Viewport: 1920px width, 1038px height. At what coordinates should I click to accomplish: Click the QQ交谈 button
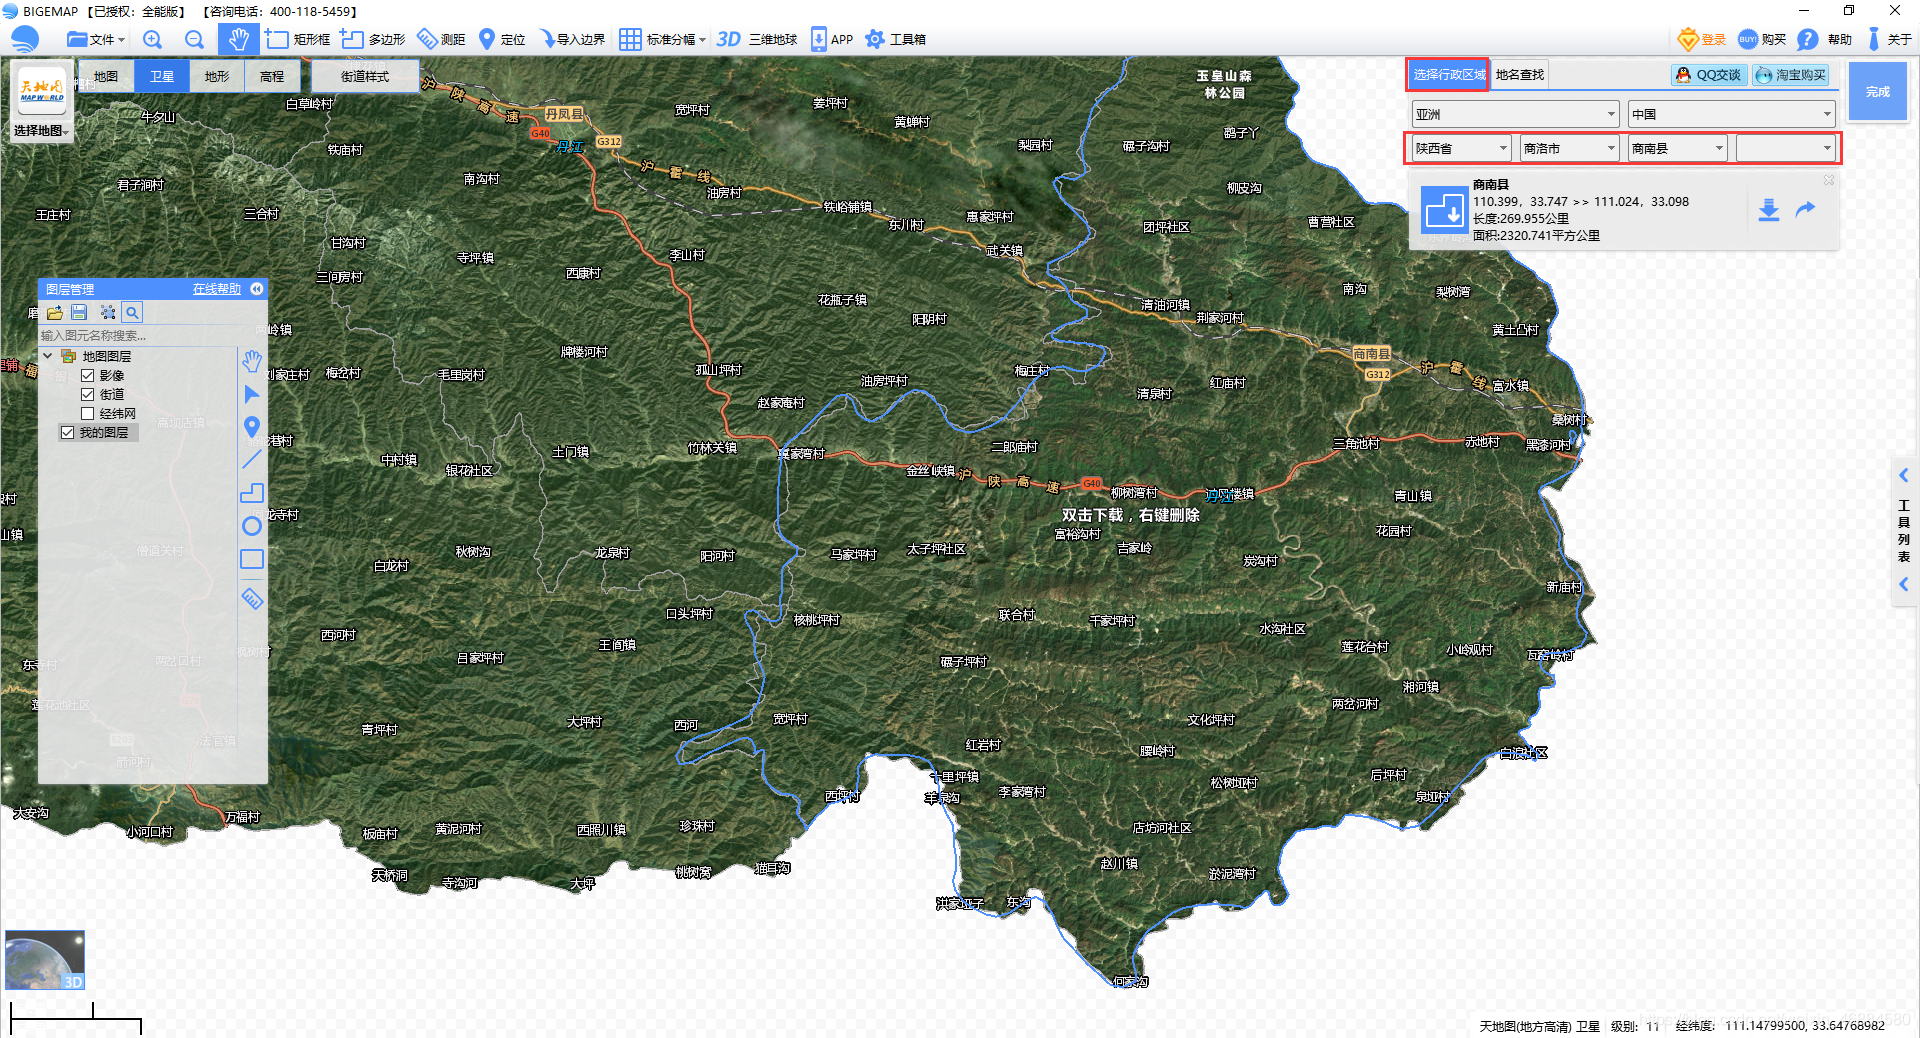pyautogui.click(x=1709, y=75)
